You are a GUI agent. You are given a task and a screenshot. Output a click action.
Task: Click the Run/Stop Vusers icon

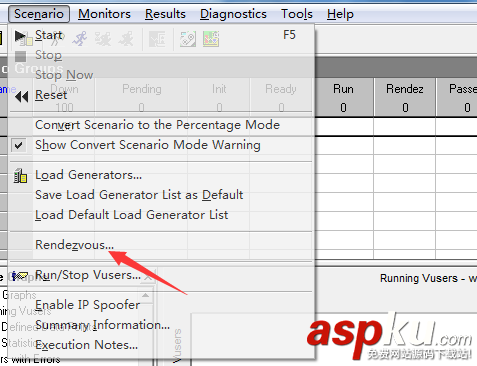coord(20,276)
